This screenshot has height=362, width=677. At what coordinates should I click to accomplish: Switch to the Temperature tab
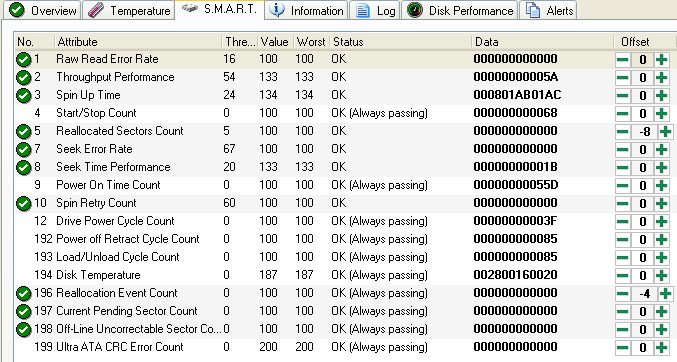coord(129,10)
